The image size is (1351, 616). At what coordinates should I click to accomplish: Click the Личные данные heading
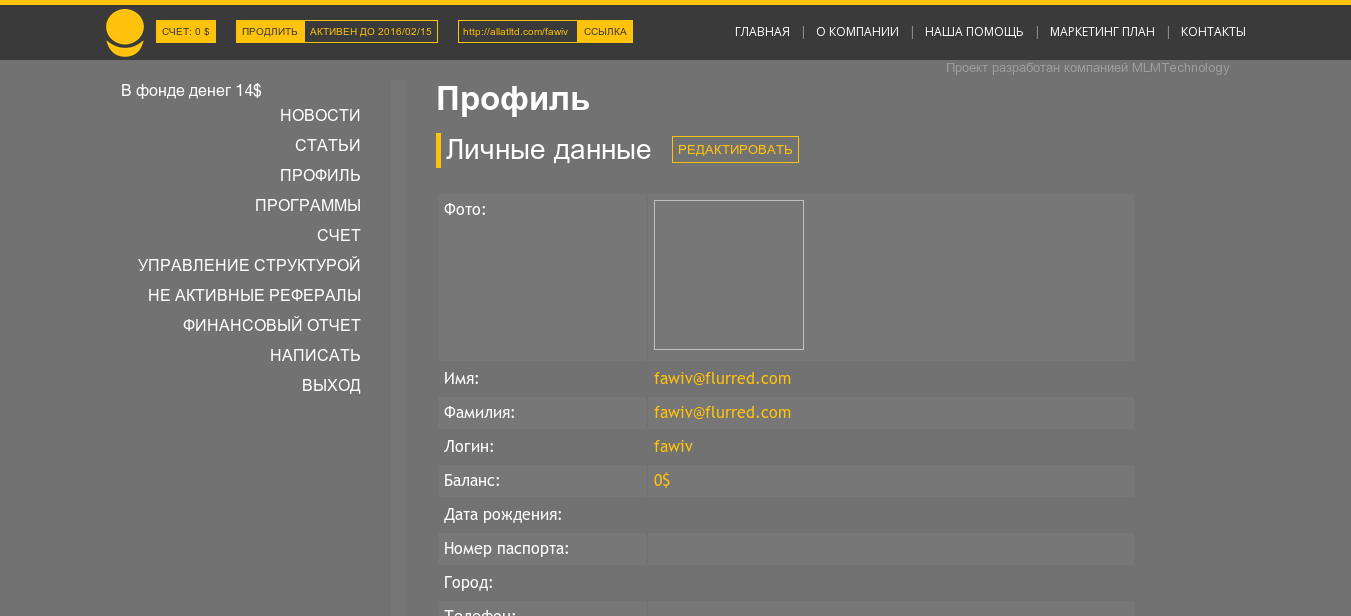(x=548, y=150)
